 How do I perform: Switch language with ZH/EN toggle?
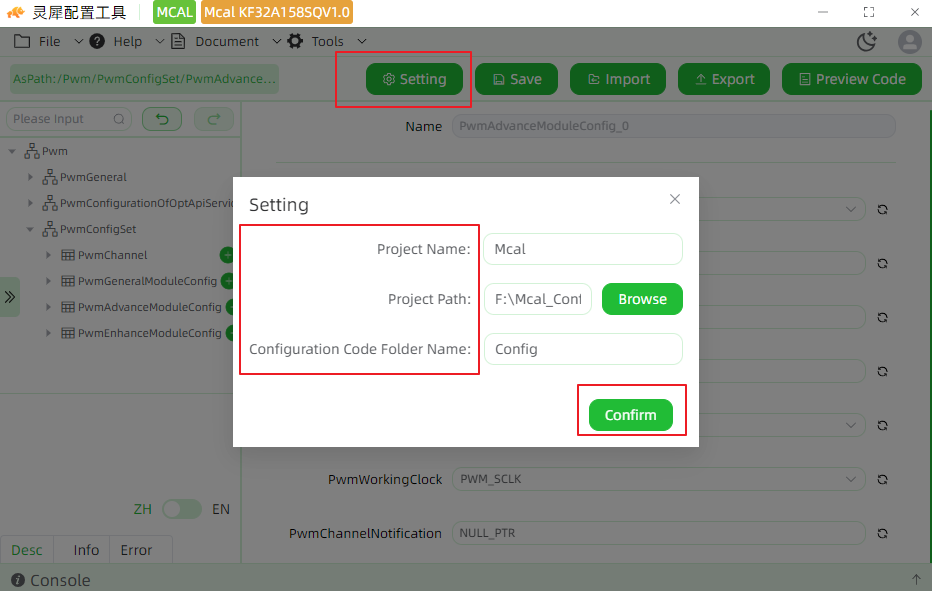[x=182, y=509]
